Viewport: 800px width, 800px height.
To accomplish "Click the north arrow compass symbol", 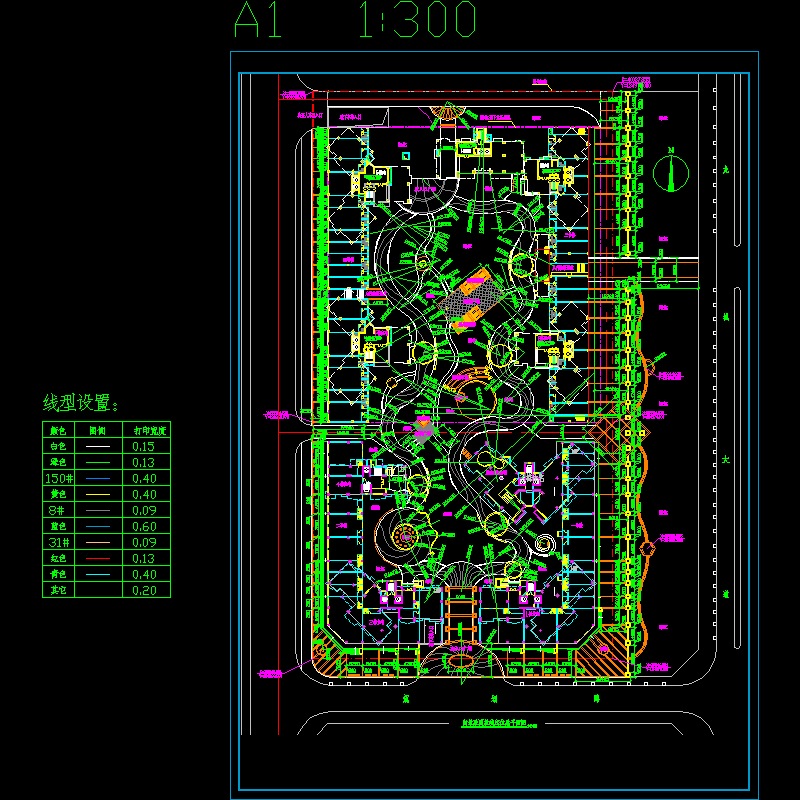I will tap(671, 172).
